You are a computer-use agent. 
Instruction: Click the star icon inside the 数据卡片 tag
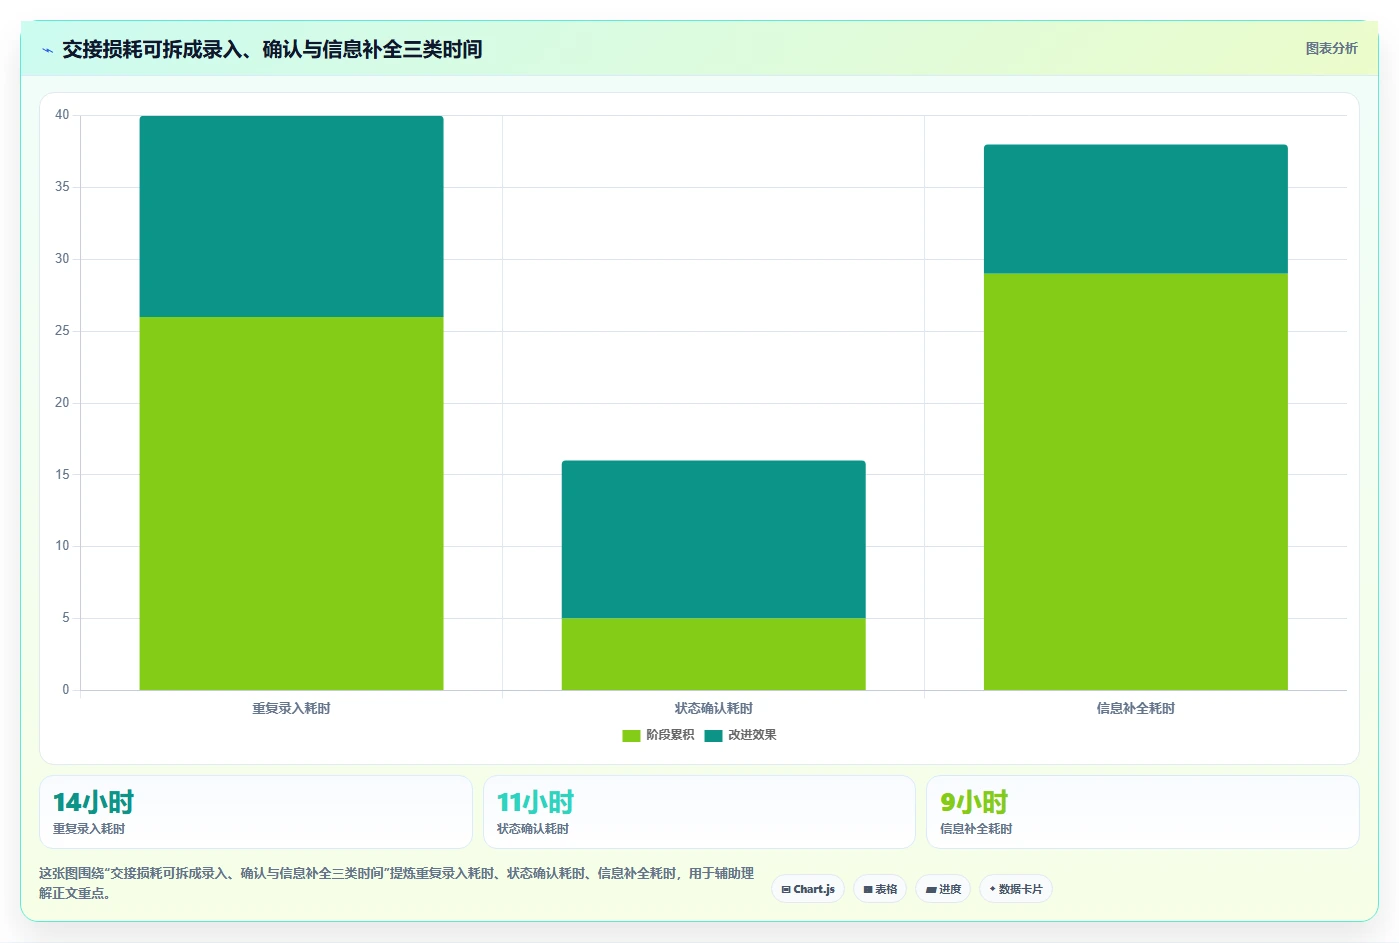point(992,888)
